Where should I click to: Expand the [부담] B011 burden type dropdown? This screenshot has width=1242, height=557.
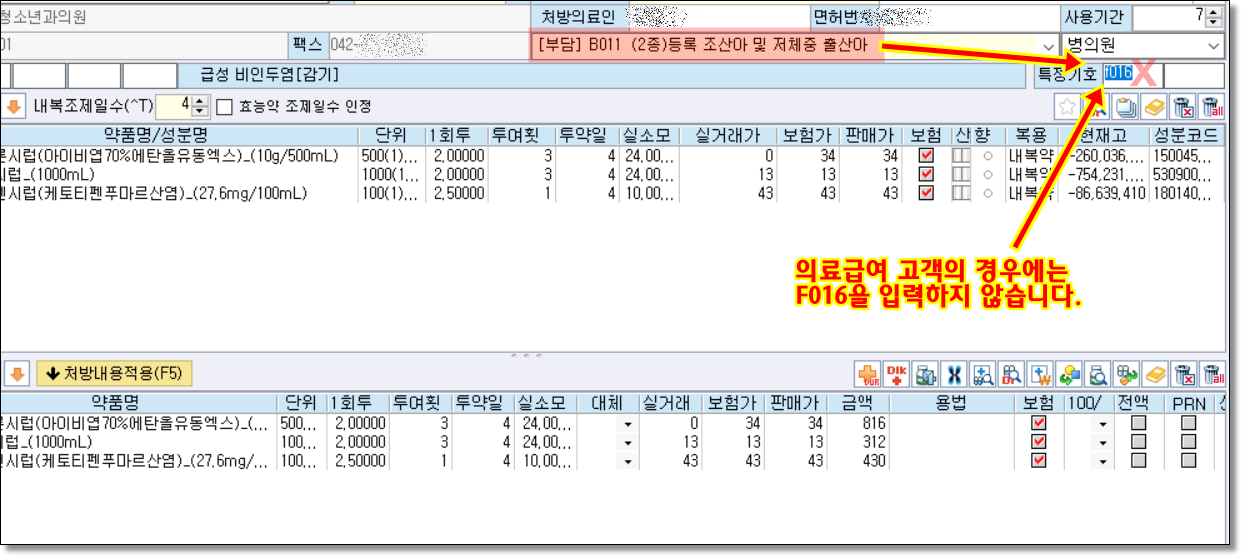tap(1048, 47)
